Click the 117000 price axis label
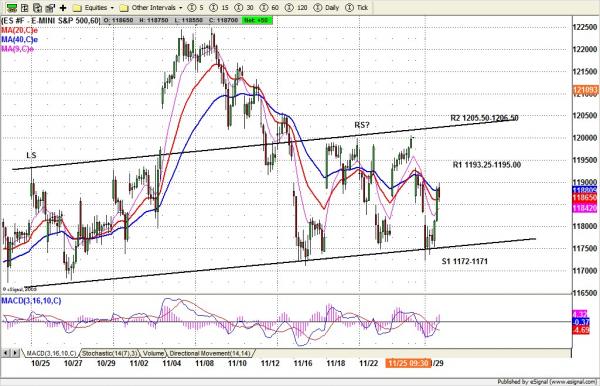Image resolution: width=600 pixels, height=386 pixels. pos(585,270)
